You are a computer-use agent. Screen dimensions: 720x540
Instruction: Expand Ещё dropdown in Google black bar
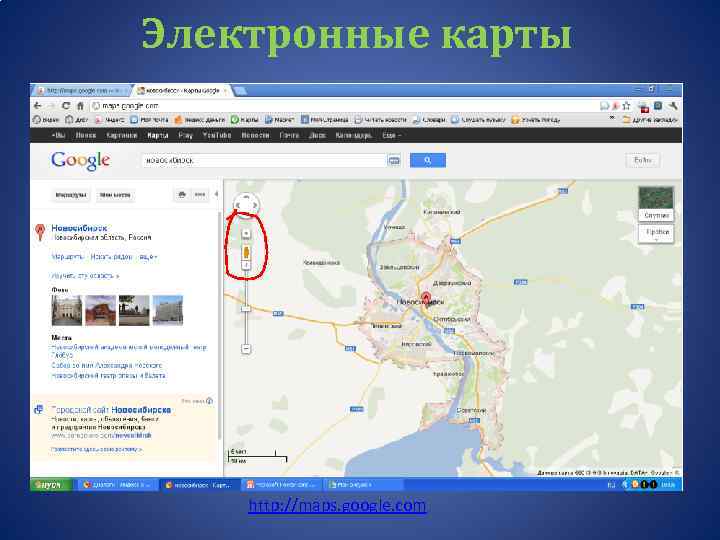point(391,135)
